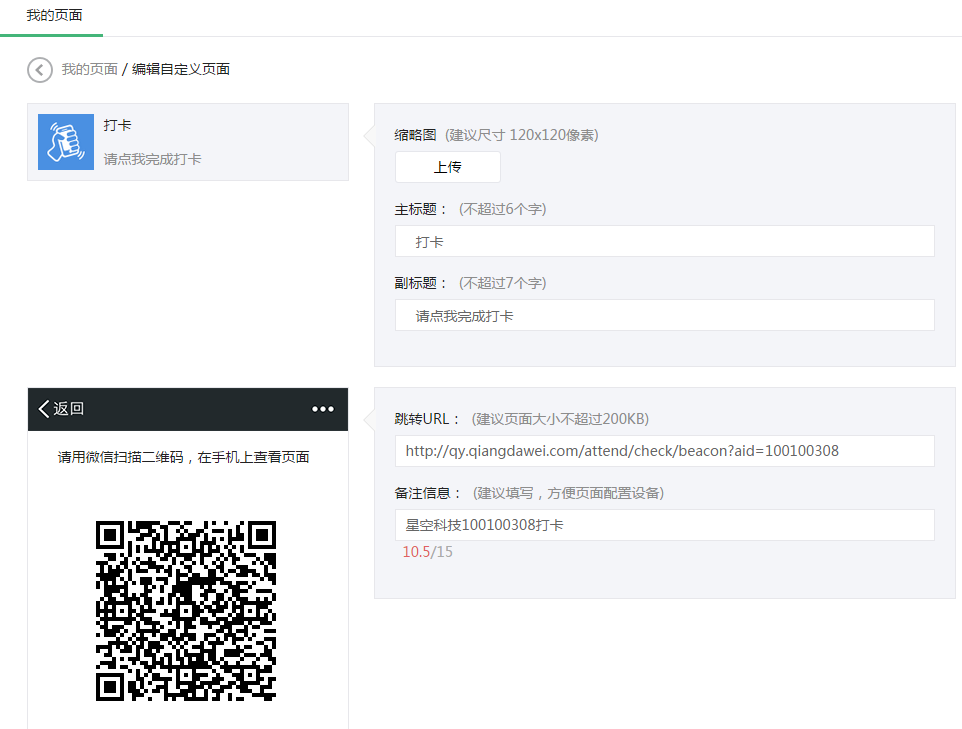962x729 pixels.
Task: Click the 建议页面大小不超过200KB hint
Action: coord(560,419)
